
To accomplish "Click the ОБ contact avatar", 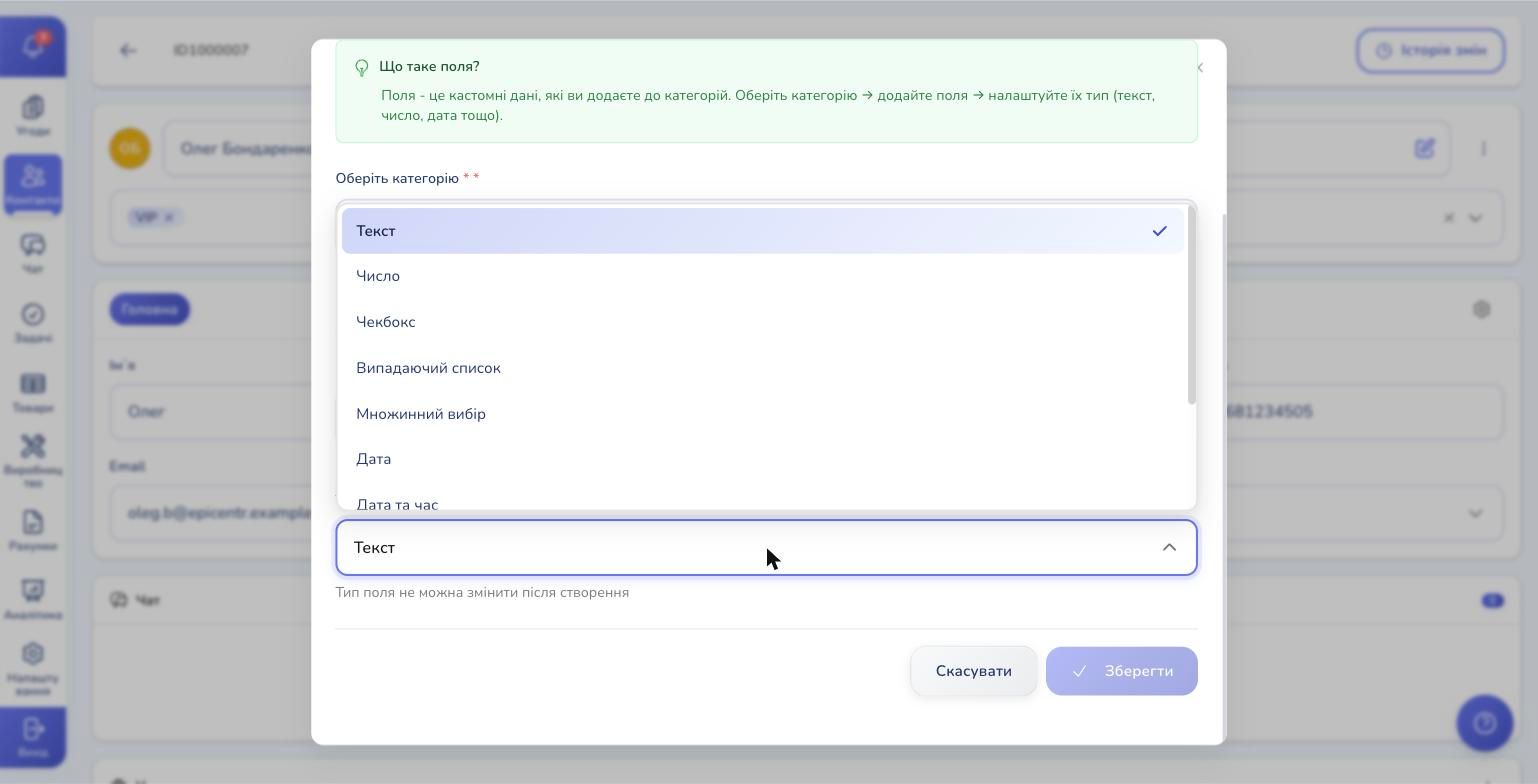I will [x=130, y=148].
